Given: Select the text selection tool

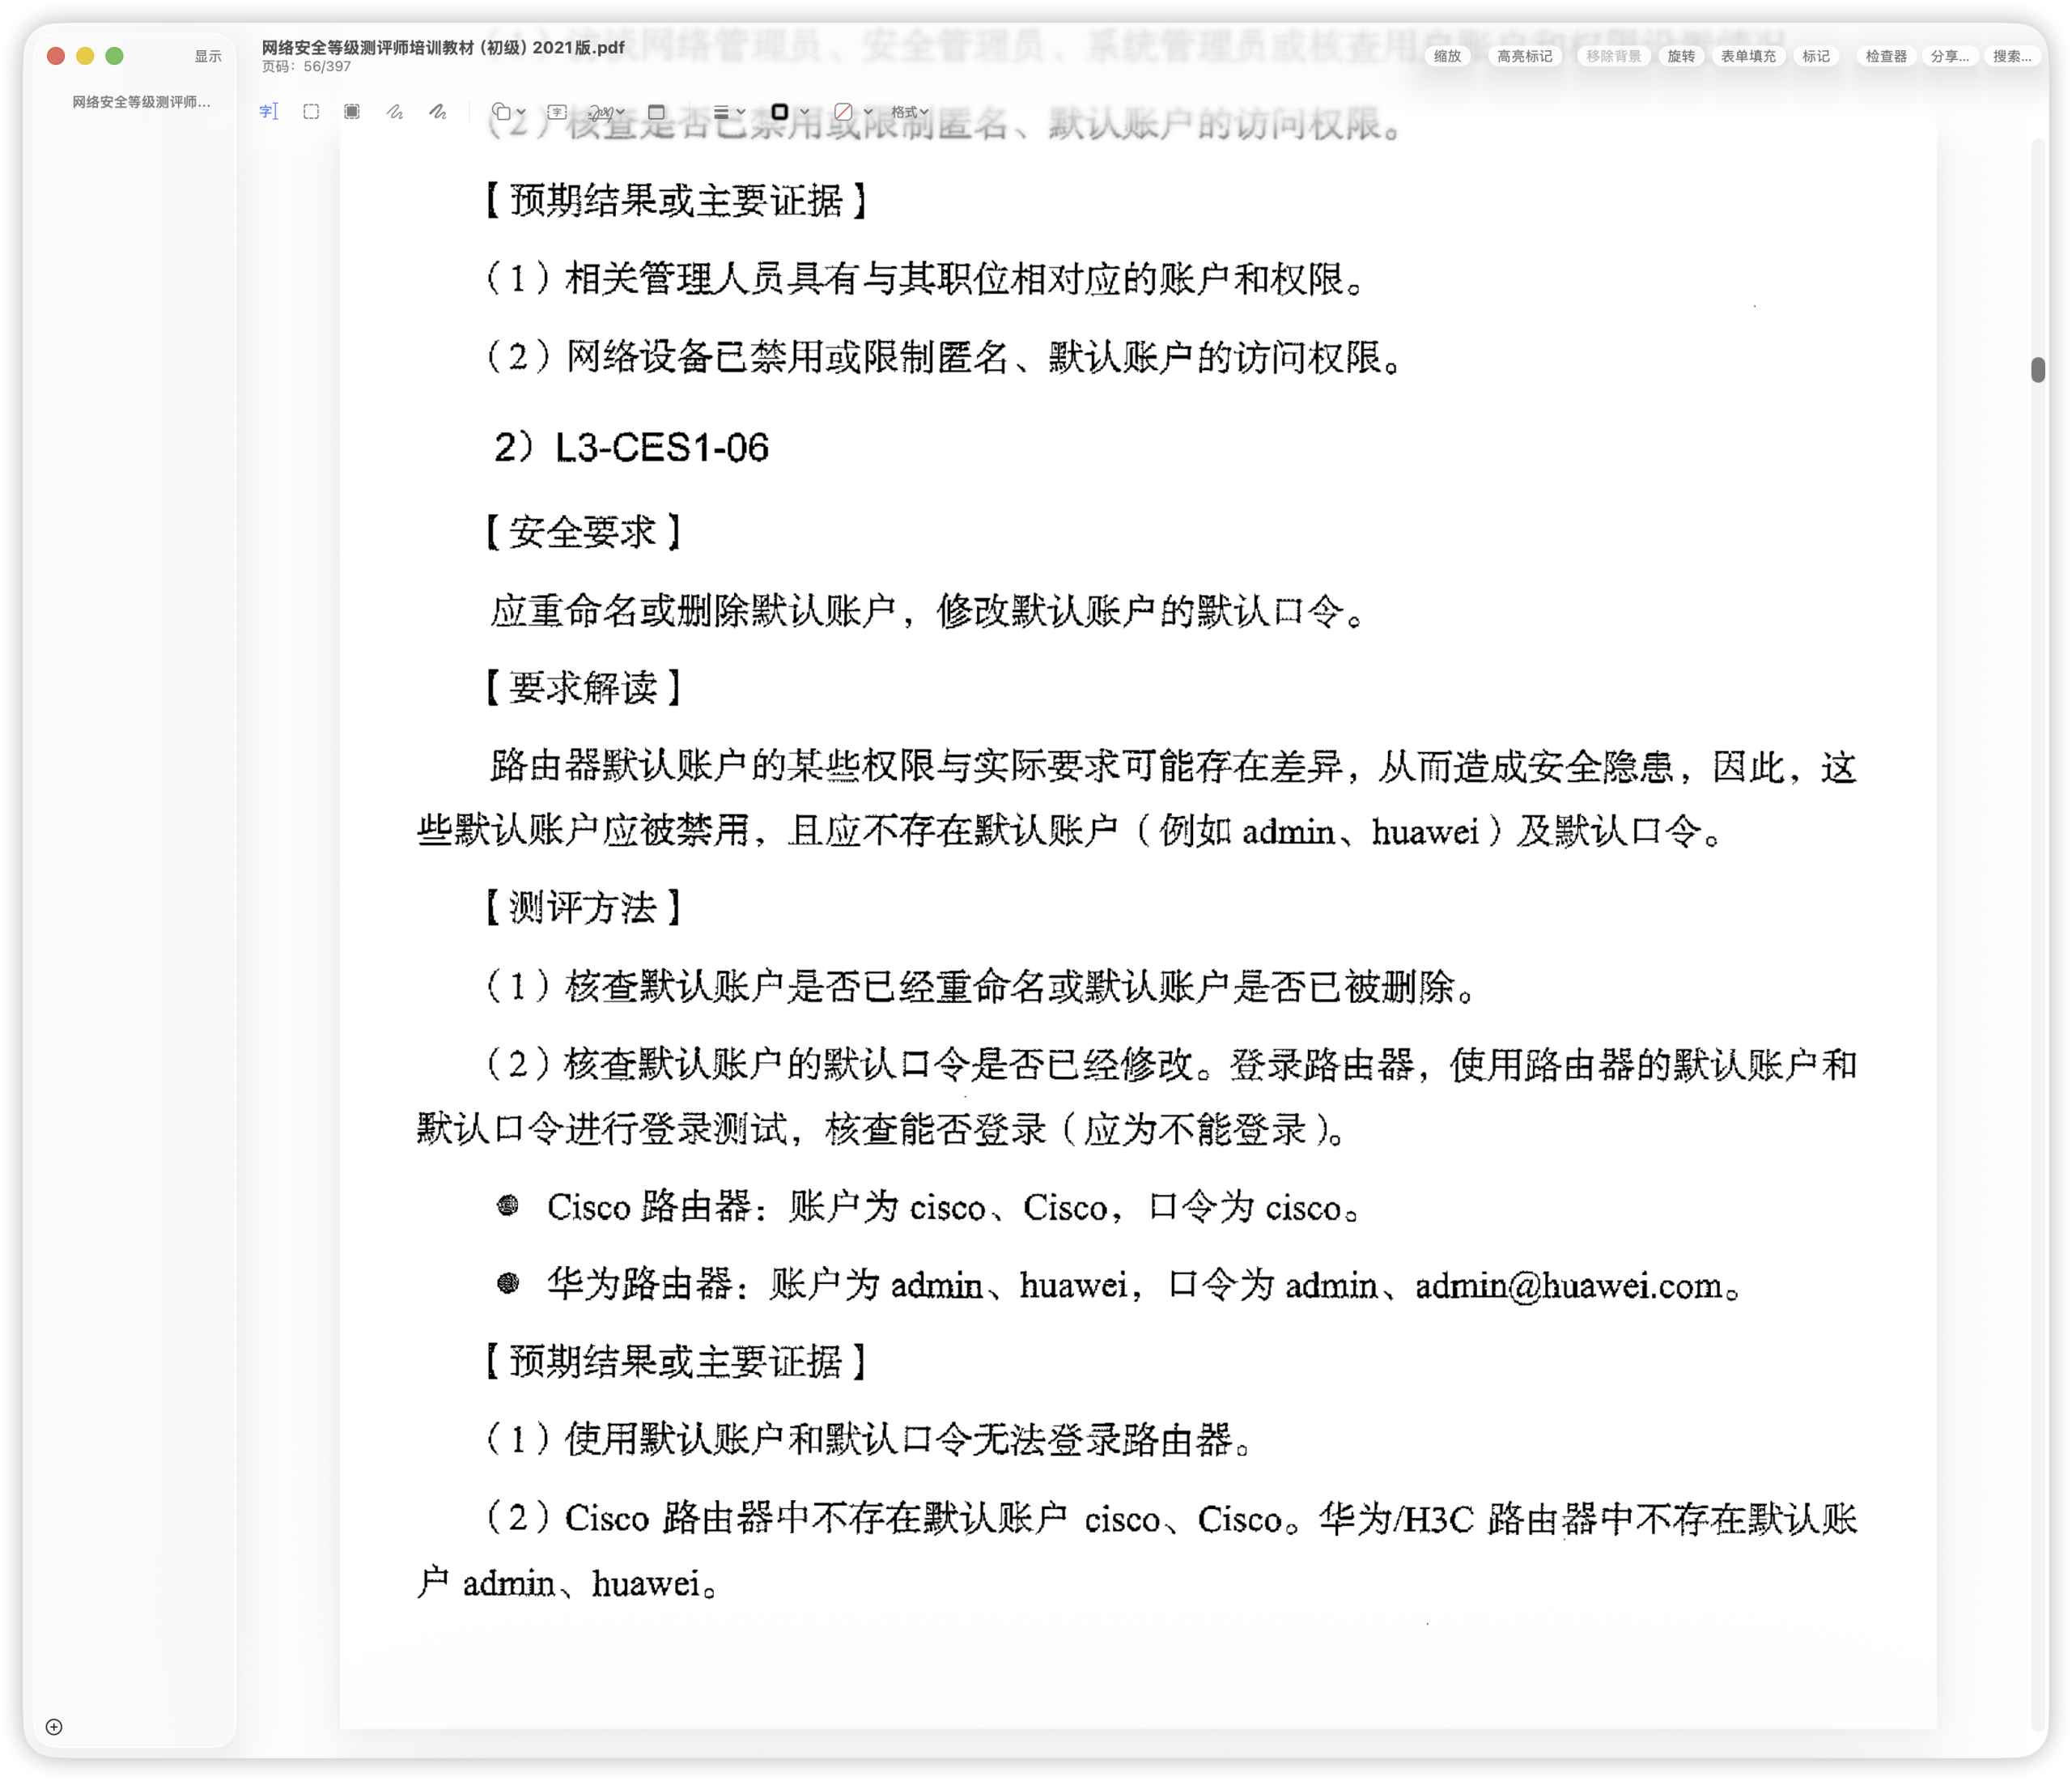Looking at the screenshot, I should tap(269, 112).
